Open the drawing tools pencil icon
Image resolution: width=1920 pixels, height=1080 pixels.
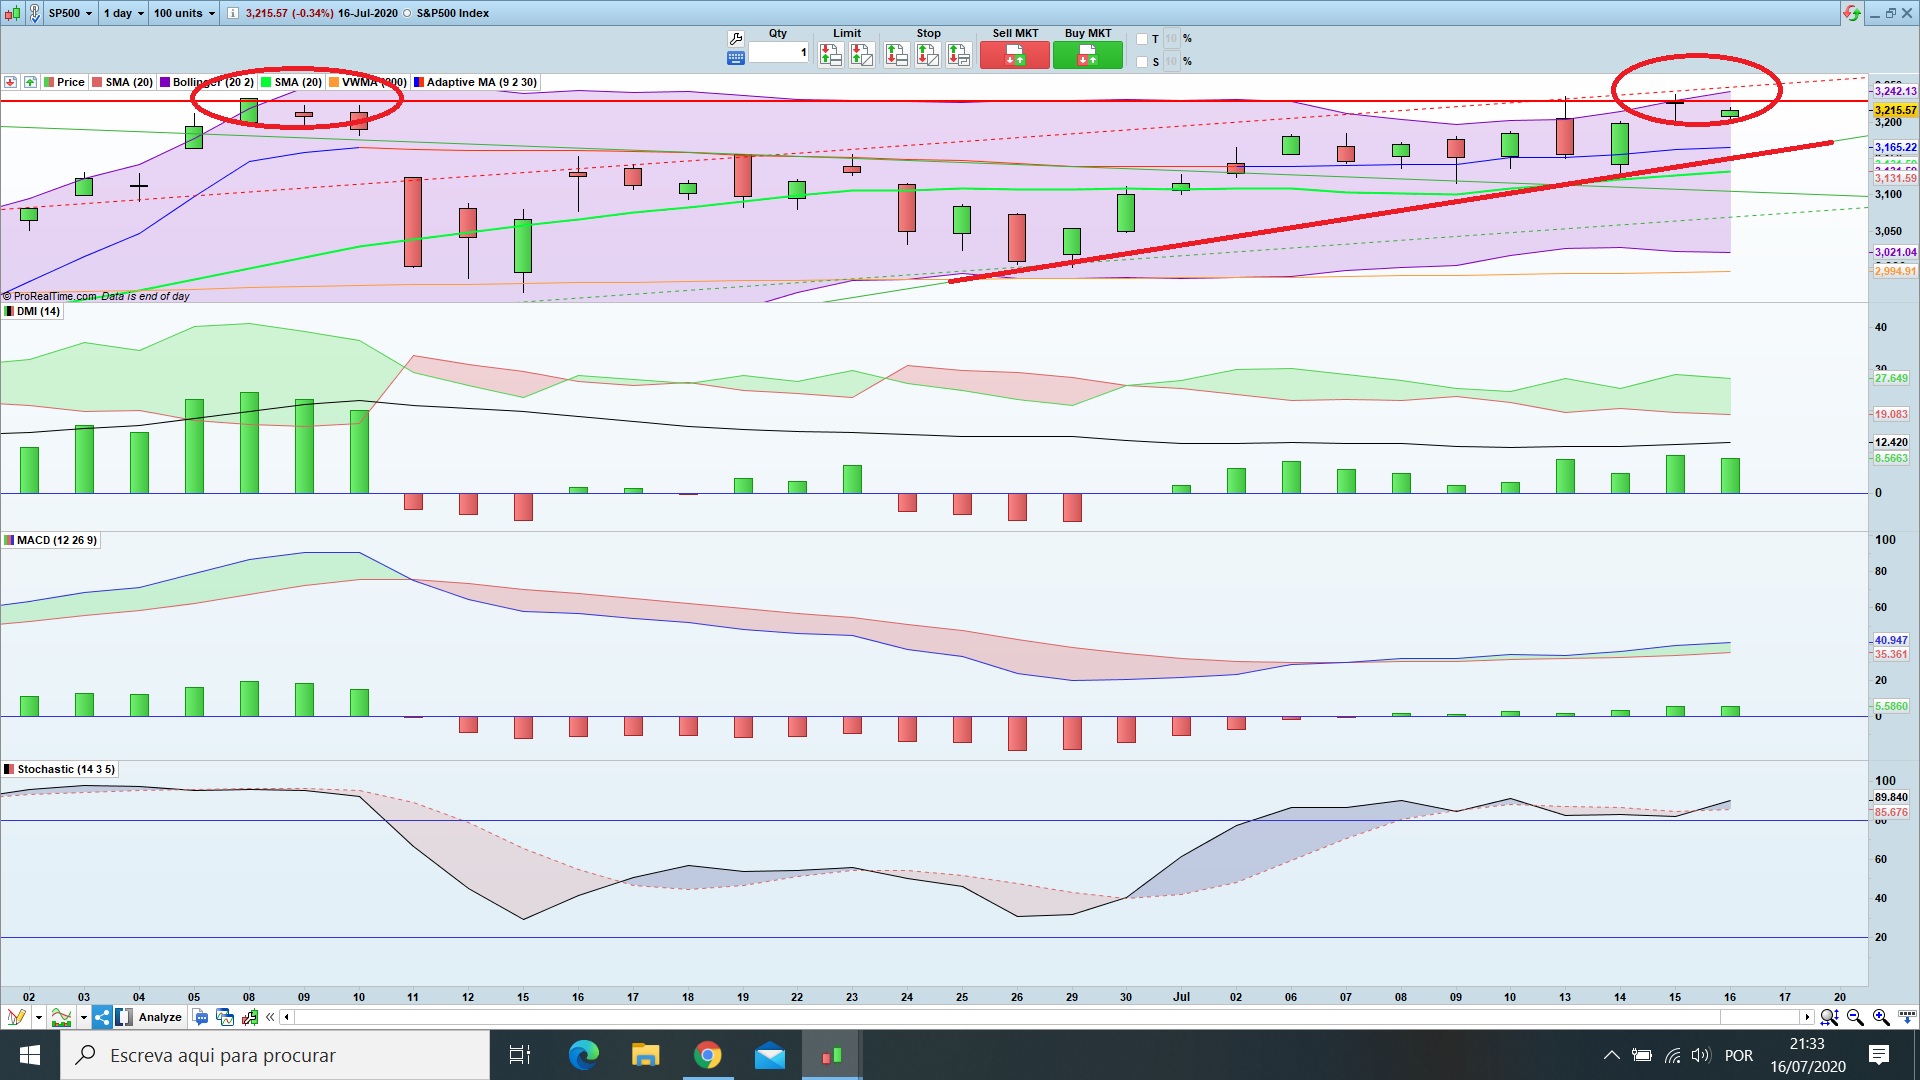pyautogui.click(x=16, y=1017)
